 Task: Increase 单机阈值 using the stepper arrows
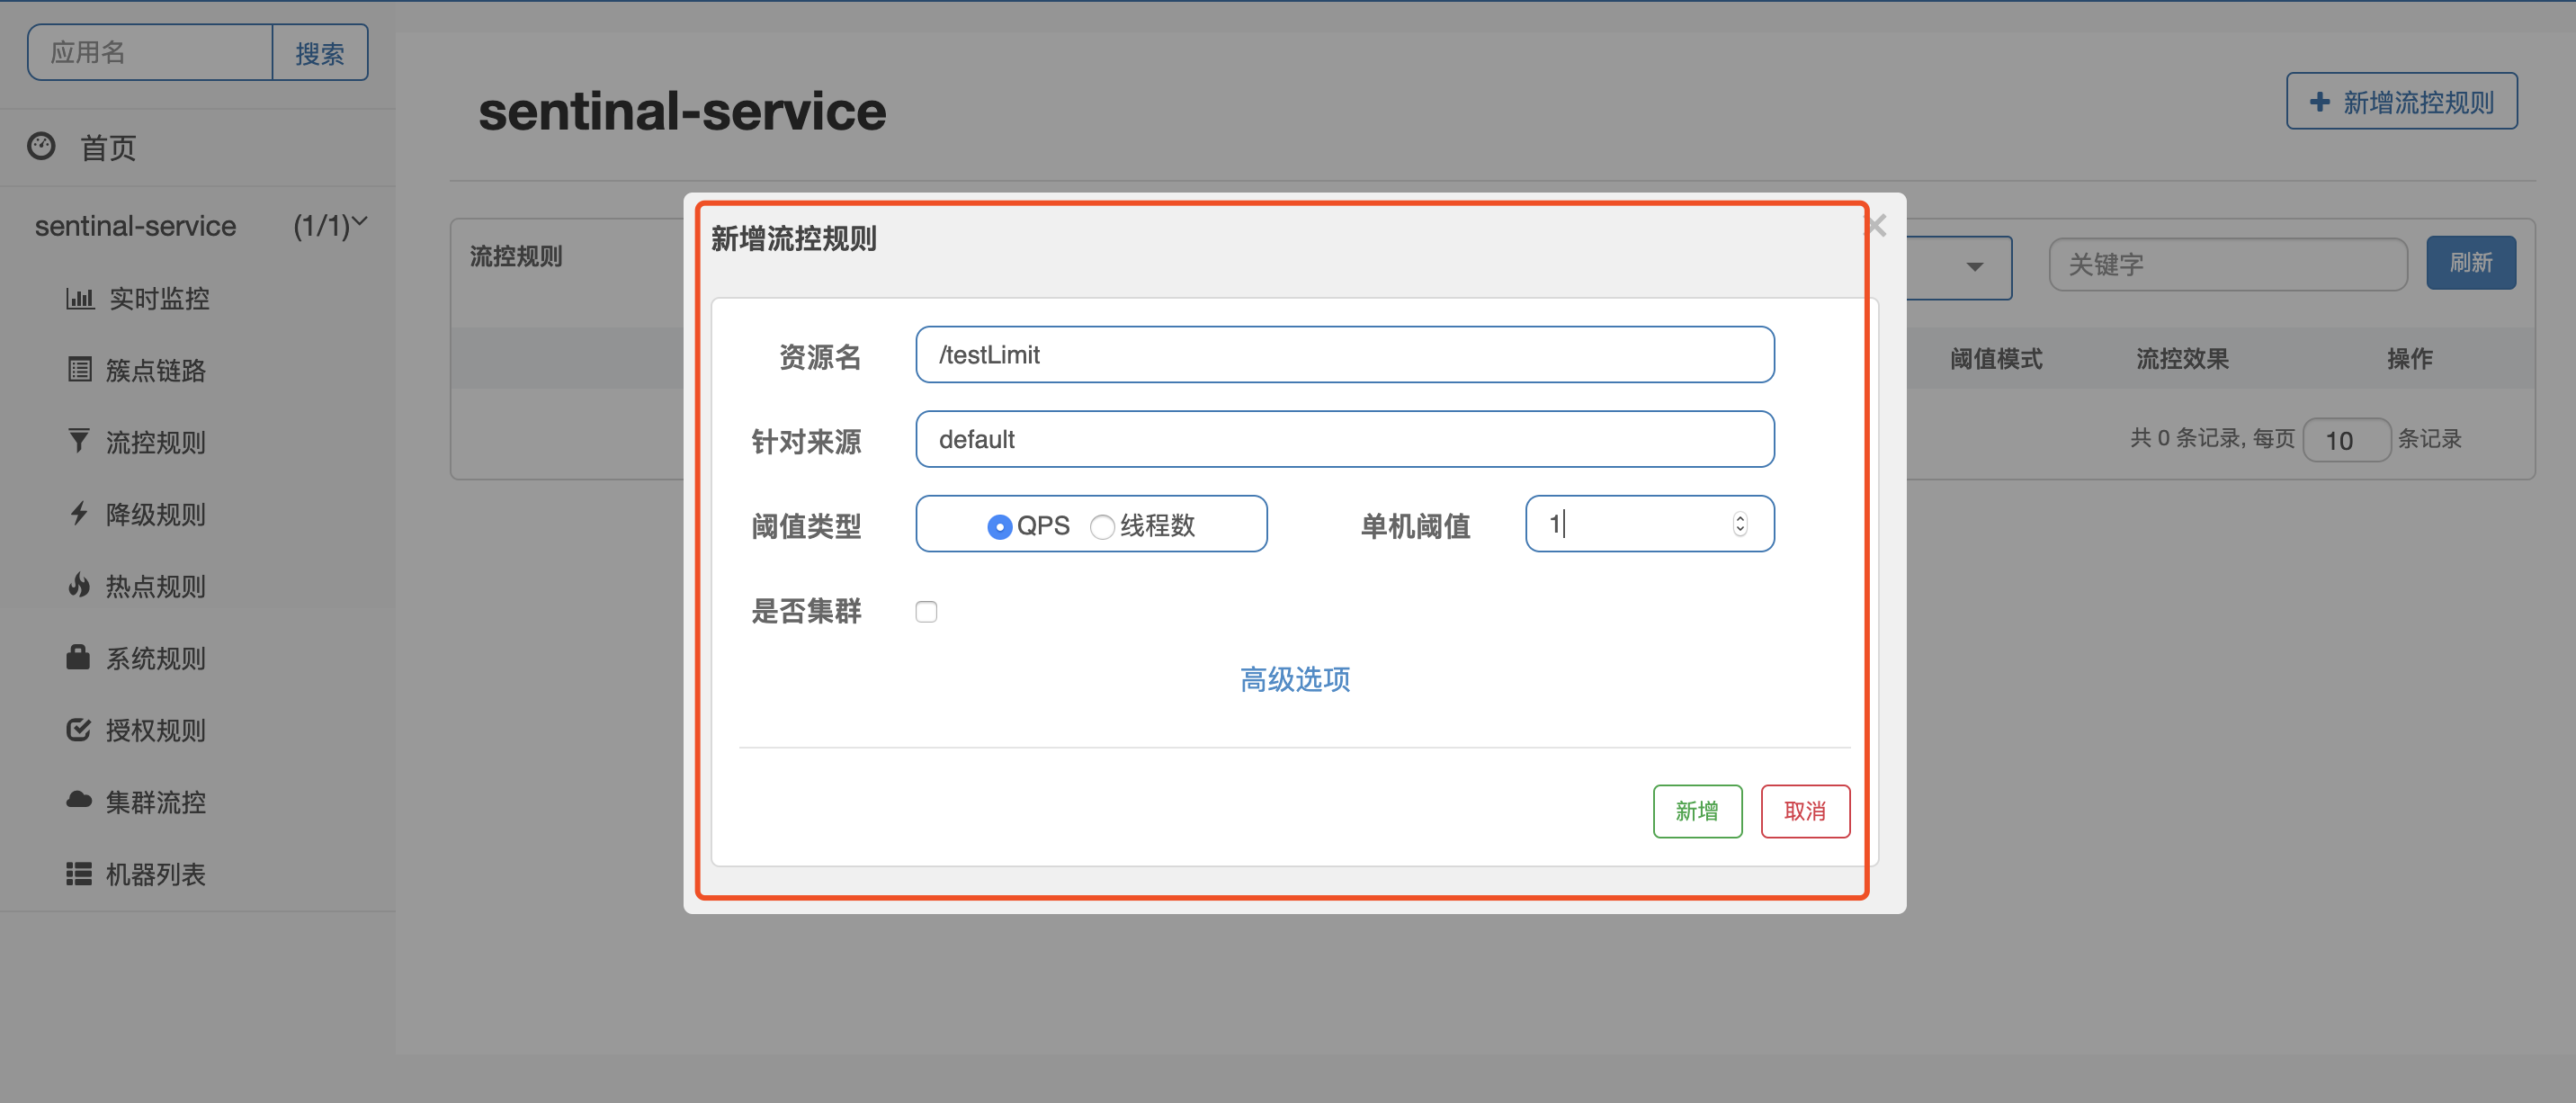(1740, 518)
